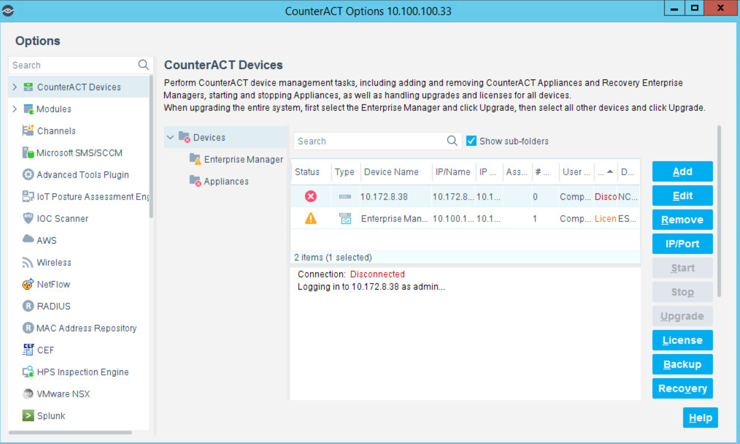Sort table by User column header
740x444 pixels.
pos(576,172)
